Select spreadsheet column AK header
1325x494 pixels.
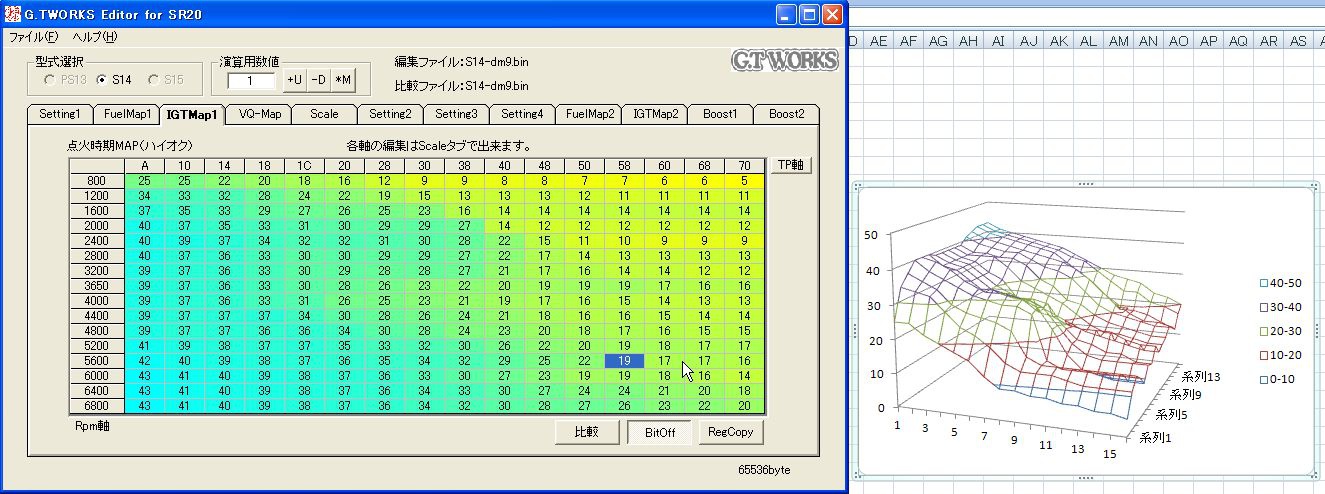click(1058, 41)
